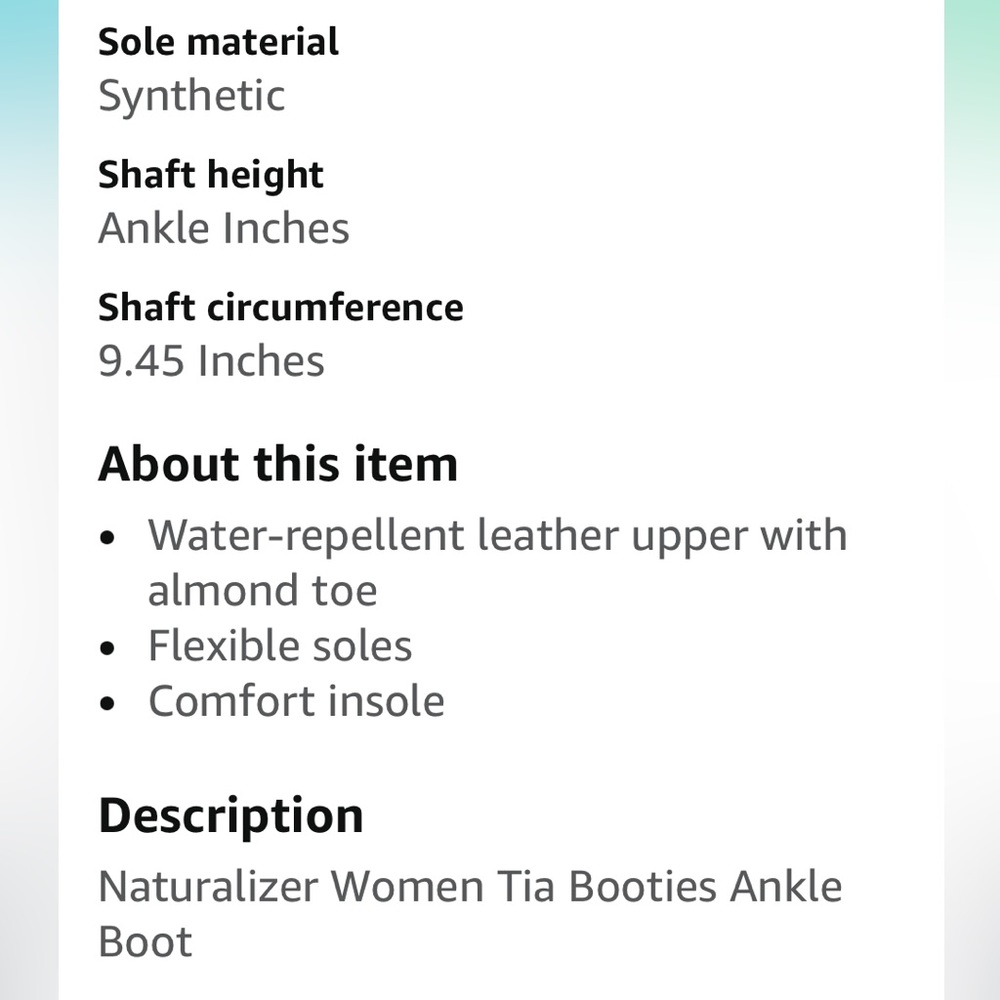Click bullet point before Comfort insole

tap(107, 704)
